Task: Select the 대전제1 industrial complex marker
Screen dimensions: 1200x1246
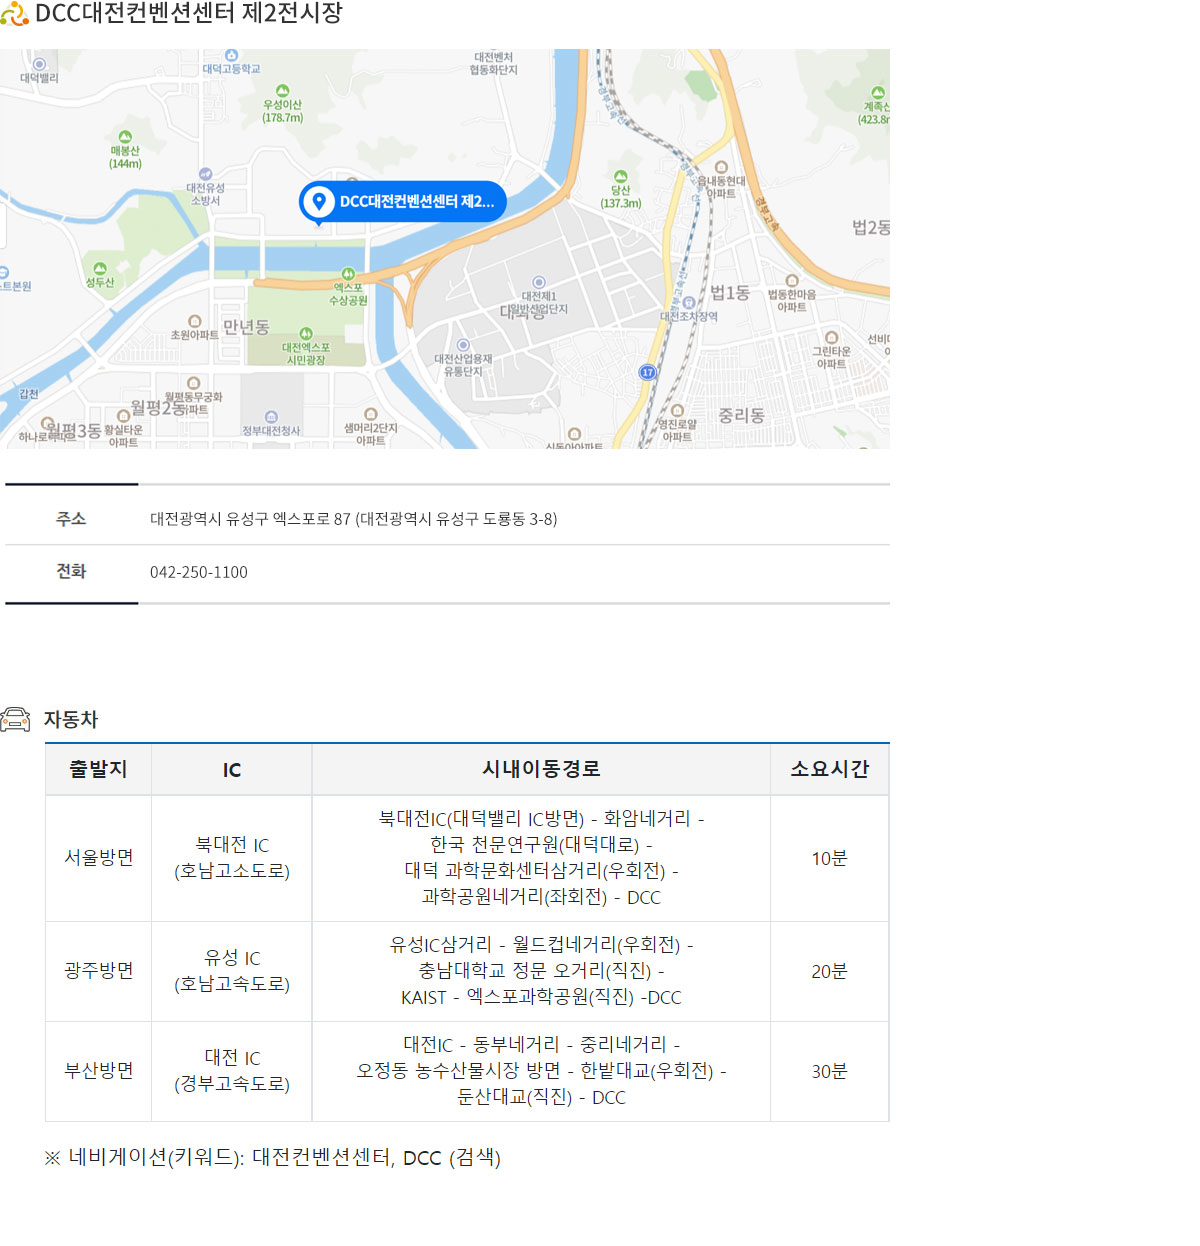Action: point(539,283)
